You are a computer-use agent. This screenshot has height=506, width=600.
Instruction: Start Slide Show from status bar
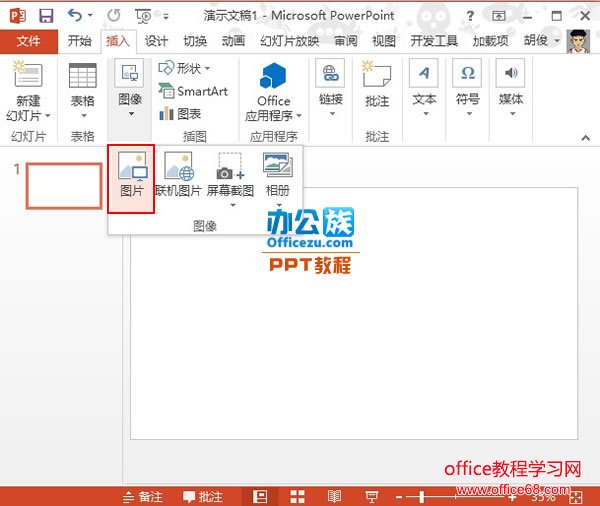click(x=371, y=497)
